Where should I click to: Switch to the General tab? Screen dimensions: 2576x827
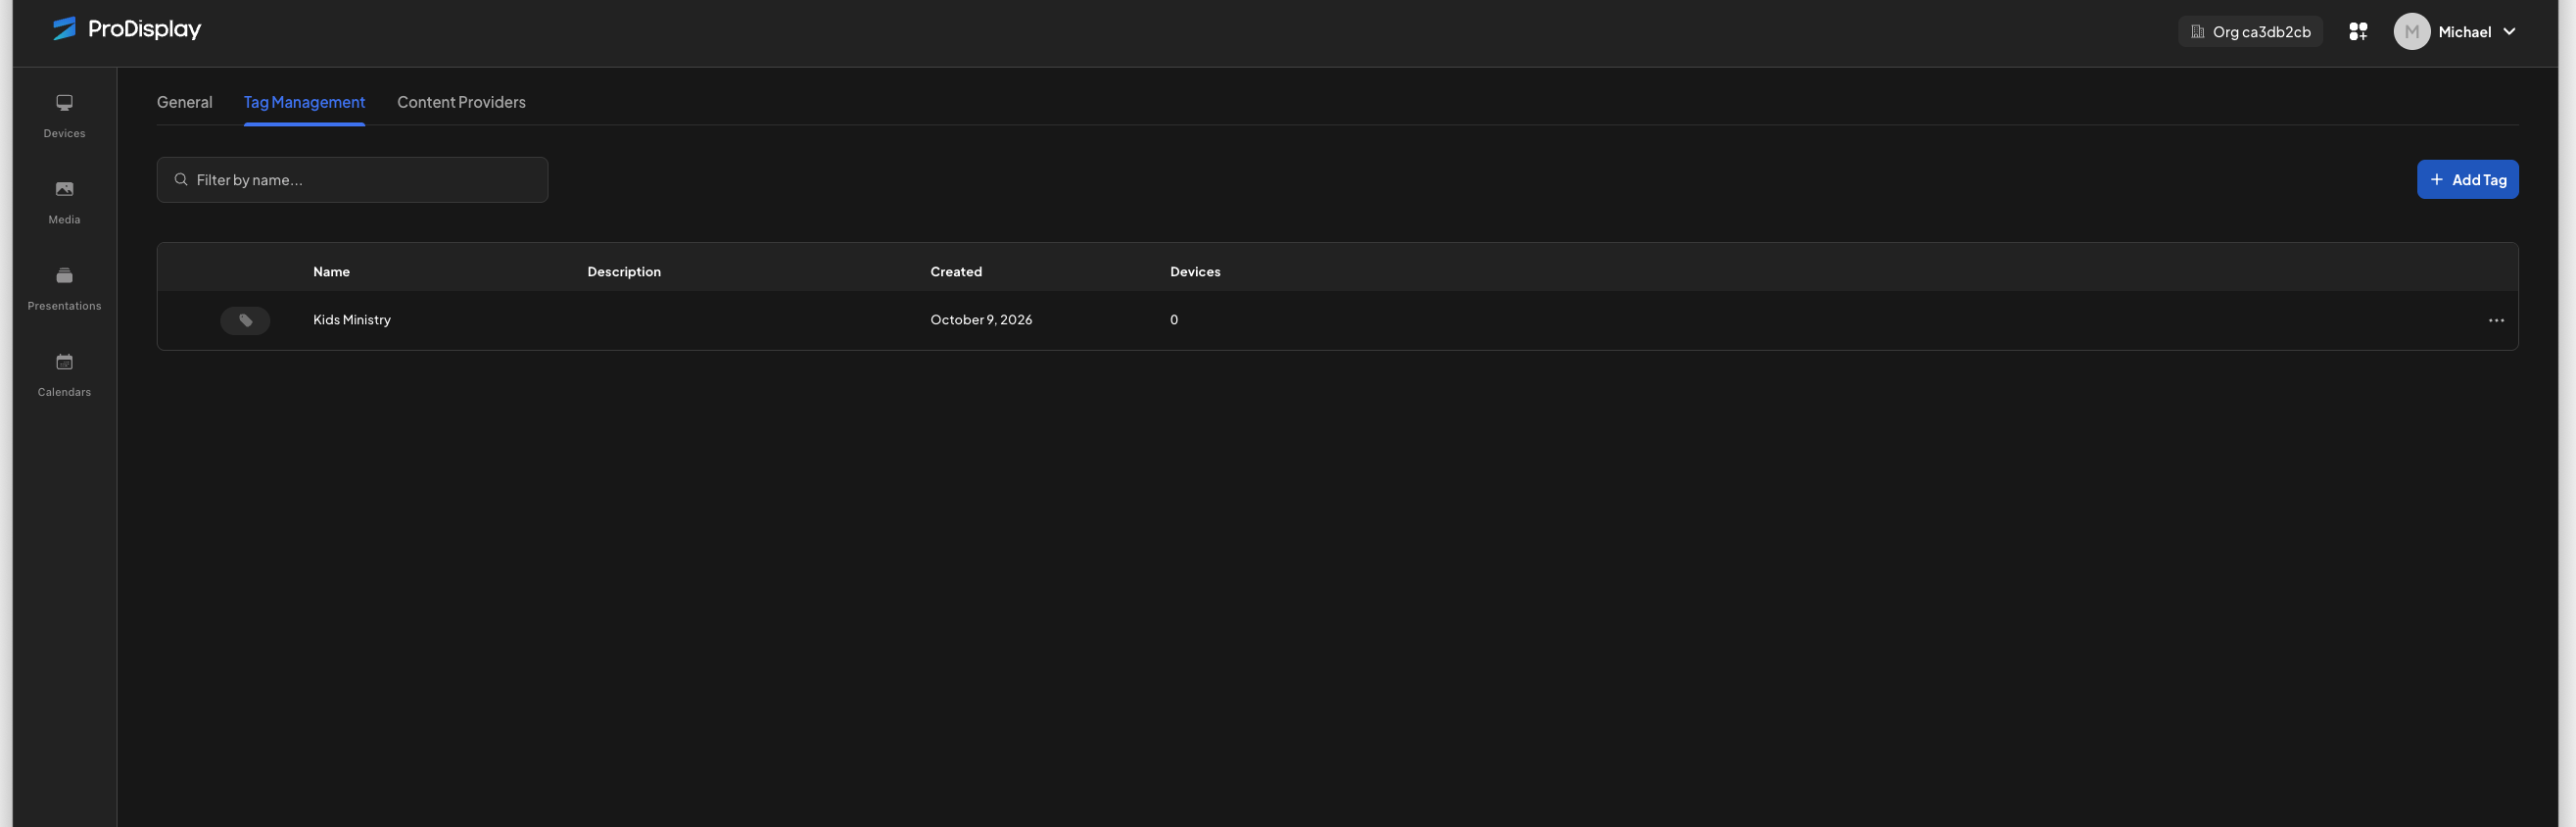(185, 102)
